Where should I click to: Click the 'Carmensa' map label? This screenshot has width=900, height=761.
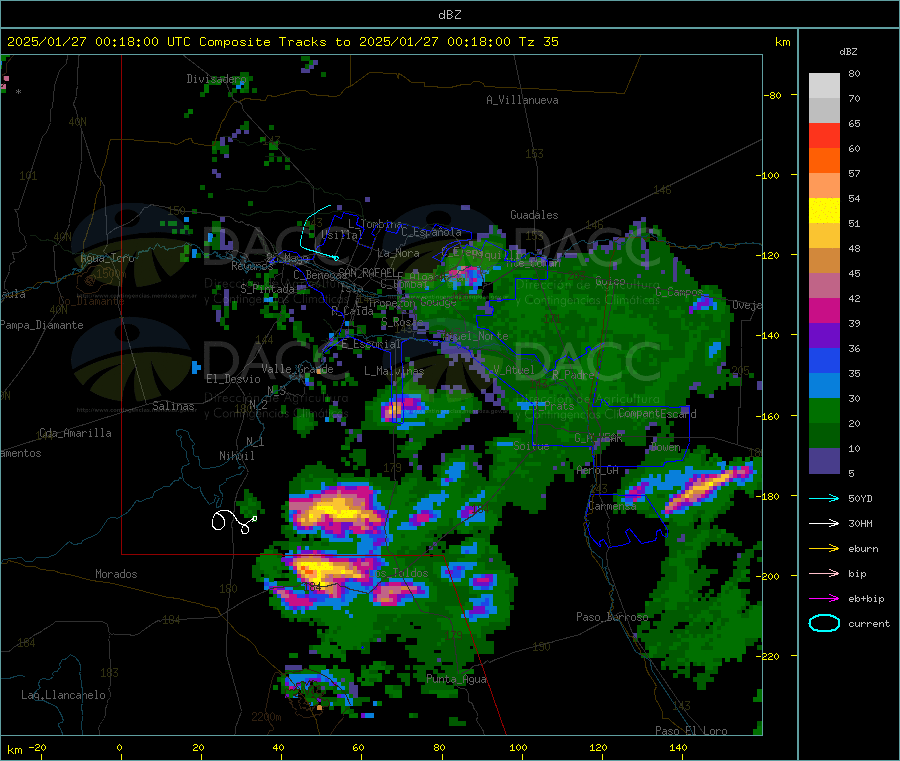pos(612,506)
